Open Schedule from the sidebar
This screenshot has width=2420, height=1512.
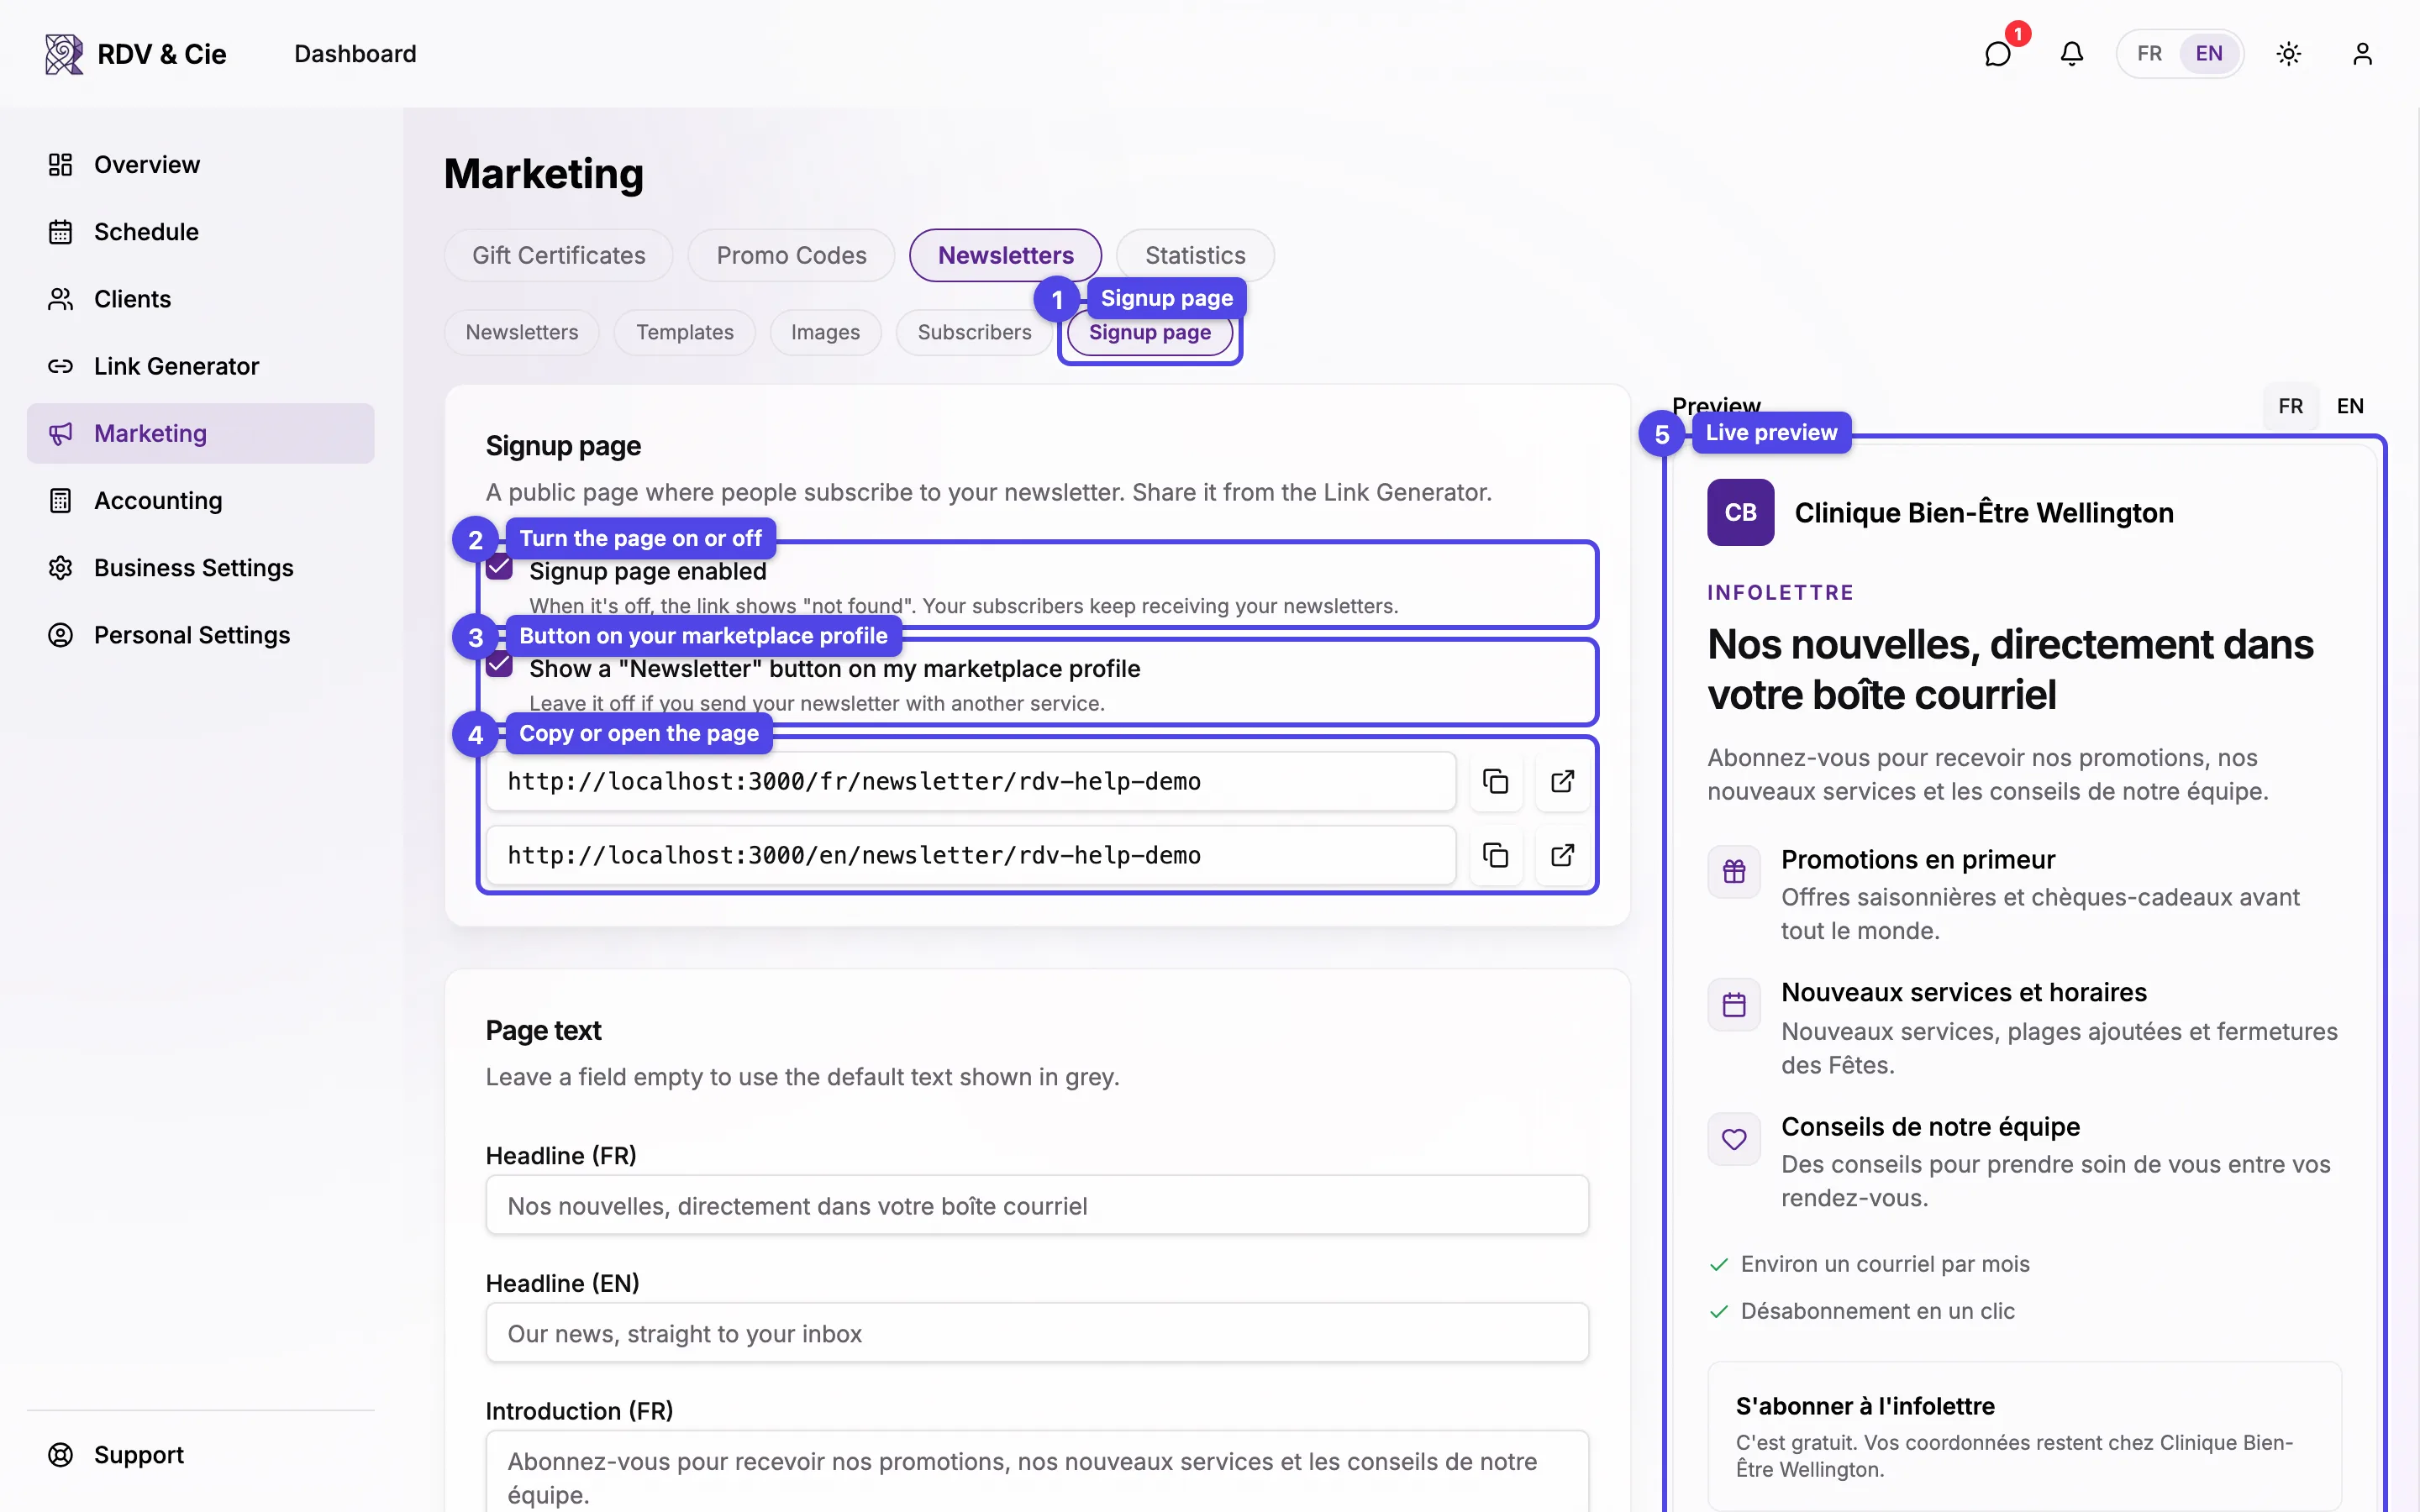pyautogui.click(x=200, y=232)
